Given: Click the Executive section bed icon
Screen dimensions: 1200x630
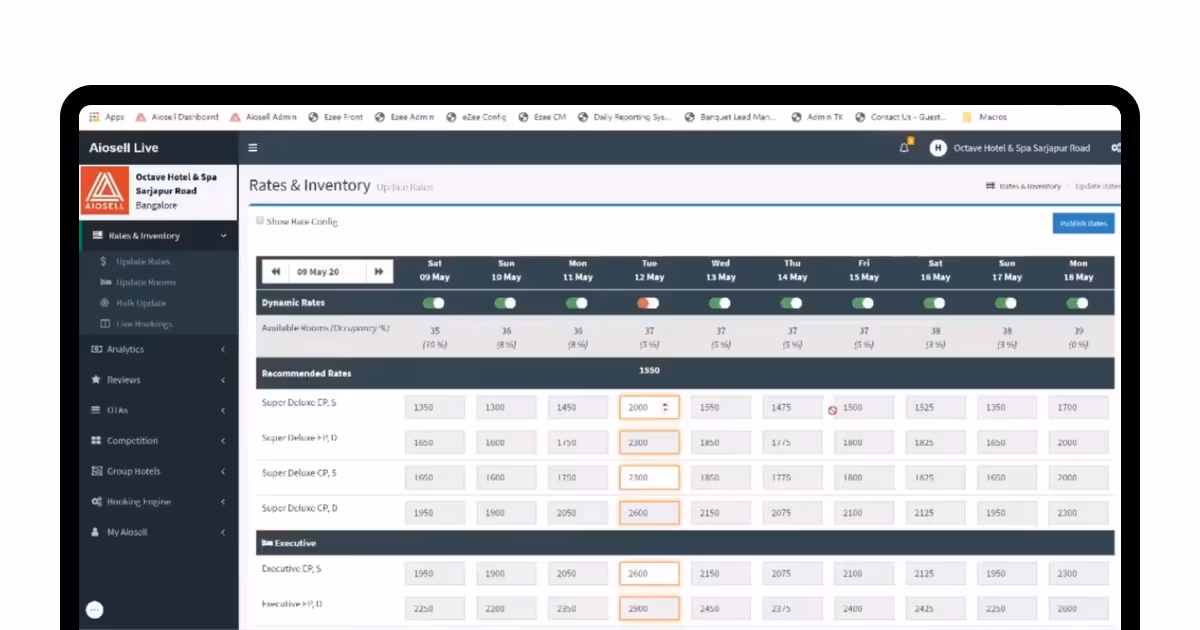Looking at the screenshot, I should pos(266,543).
